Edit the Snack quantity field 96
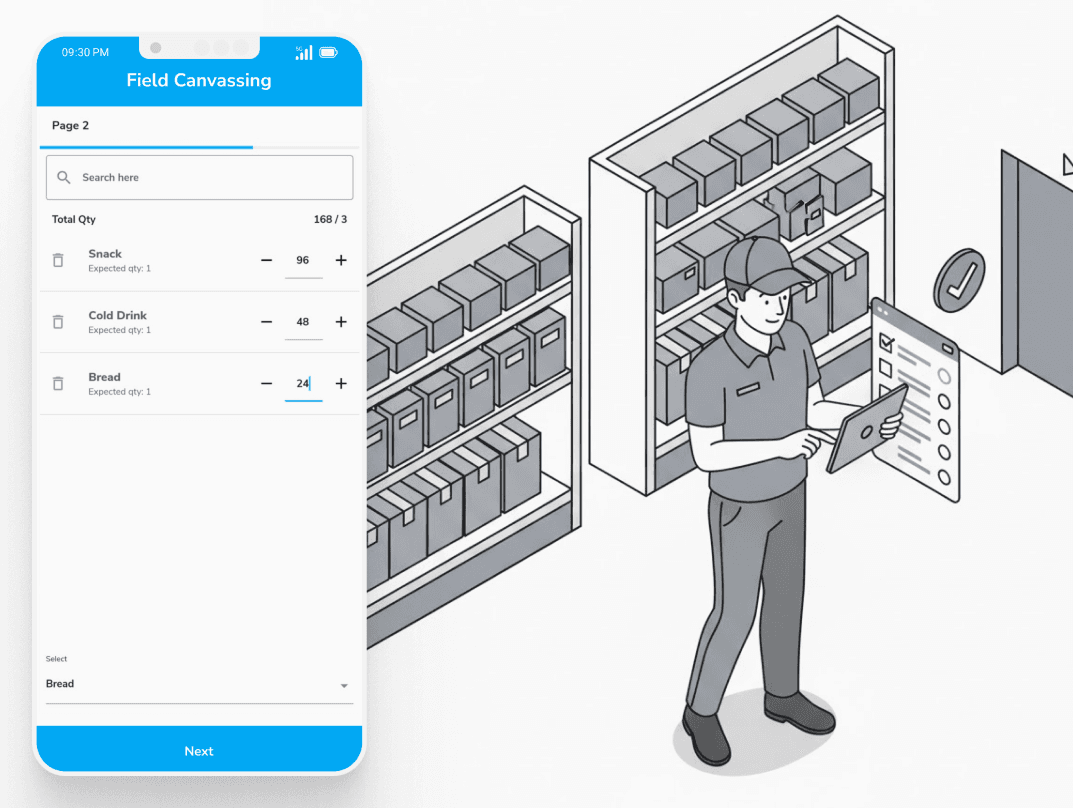The image size is (1073, 808). (x=303, y=260)
